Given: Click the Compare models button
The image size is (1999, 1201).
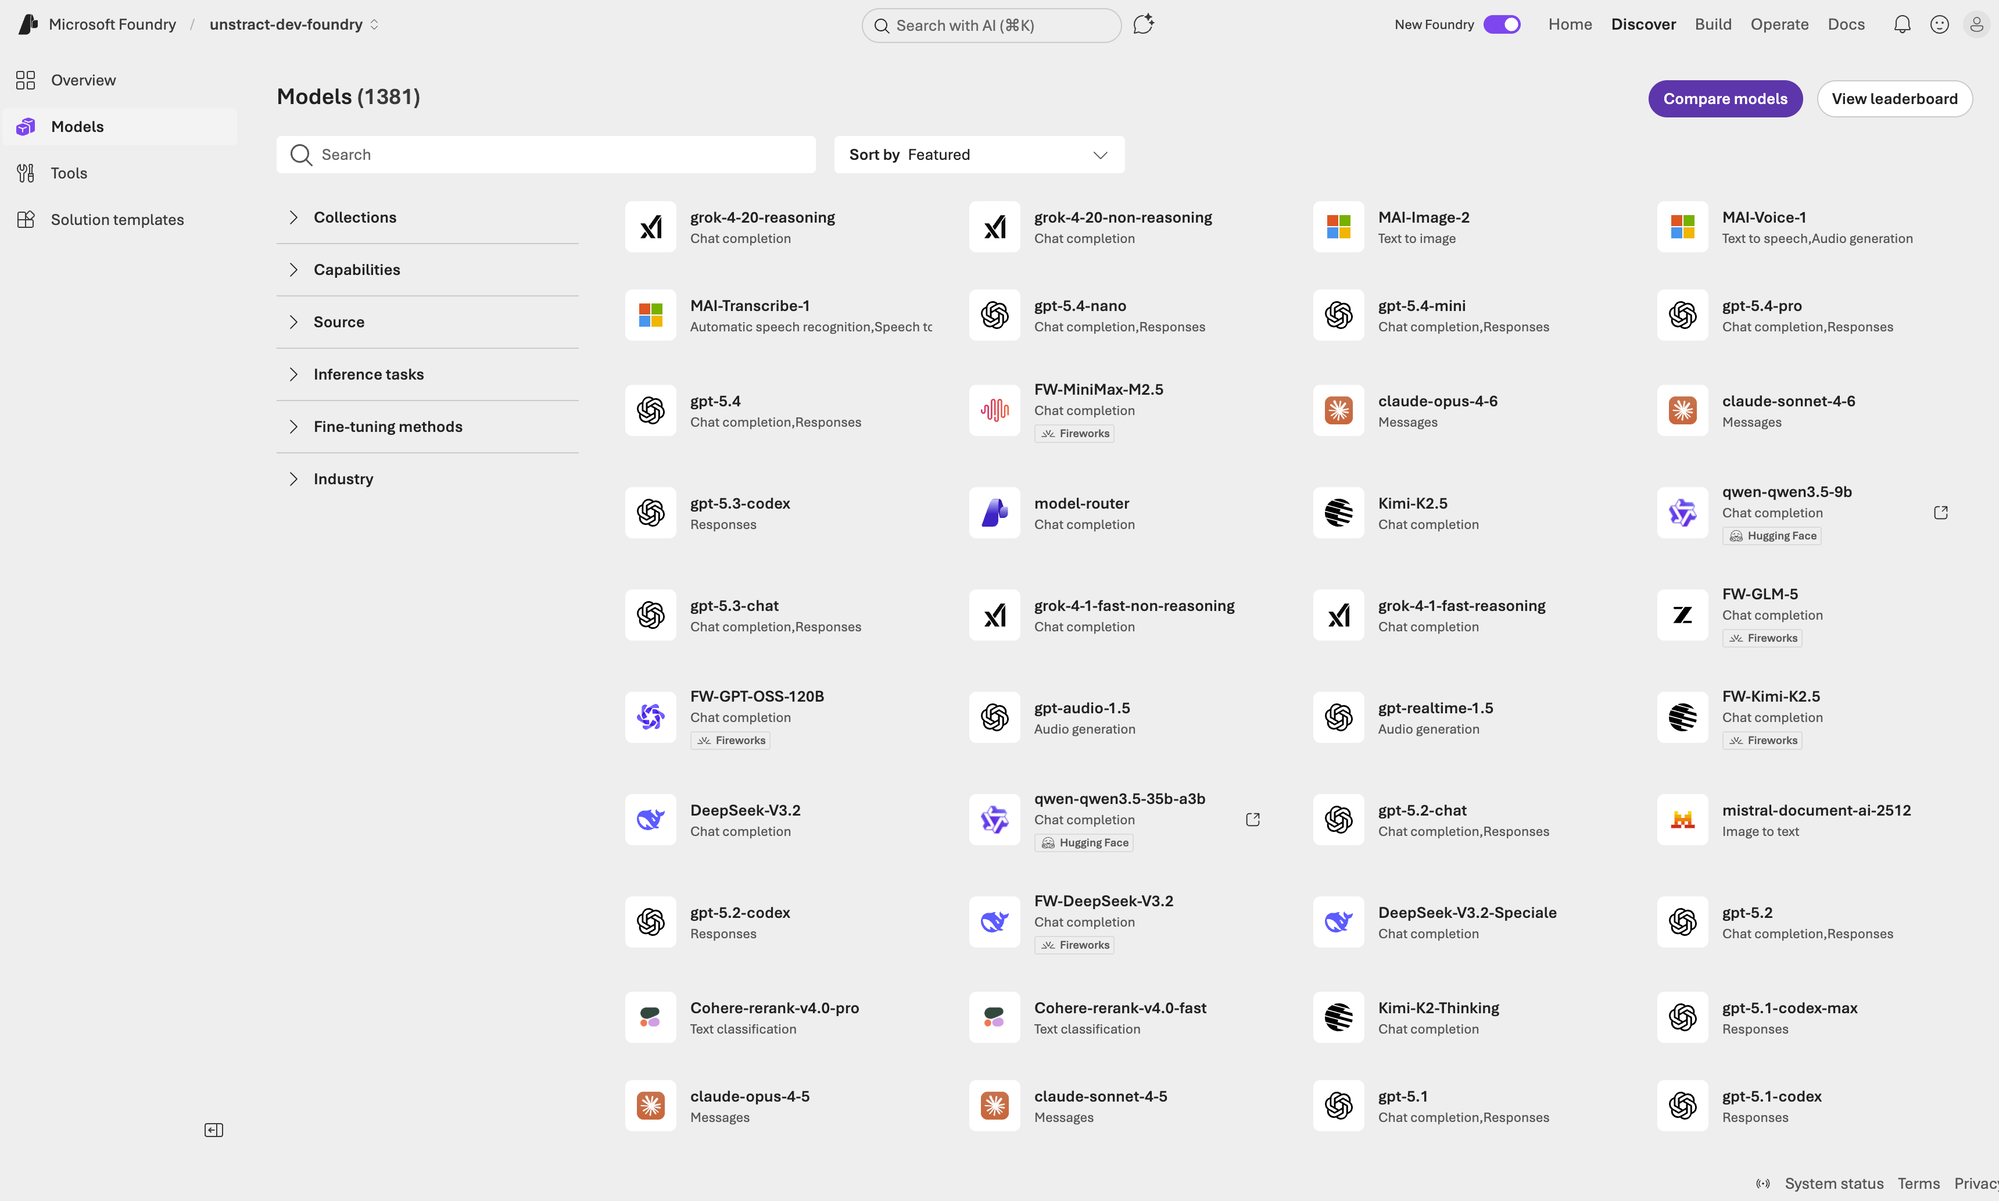Looking at the screenshot, I should pos(1724,98).
